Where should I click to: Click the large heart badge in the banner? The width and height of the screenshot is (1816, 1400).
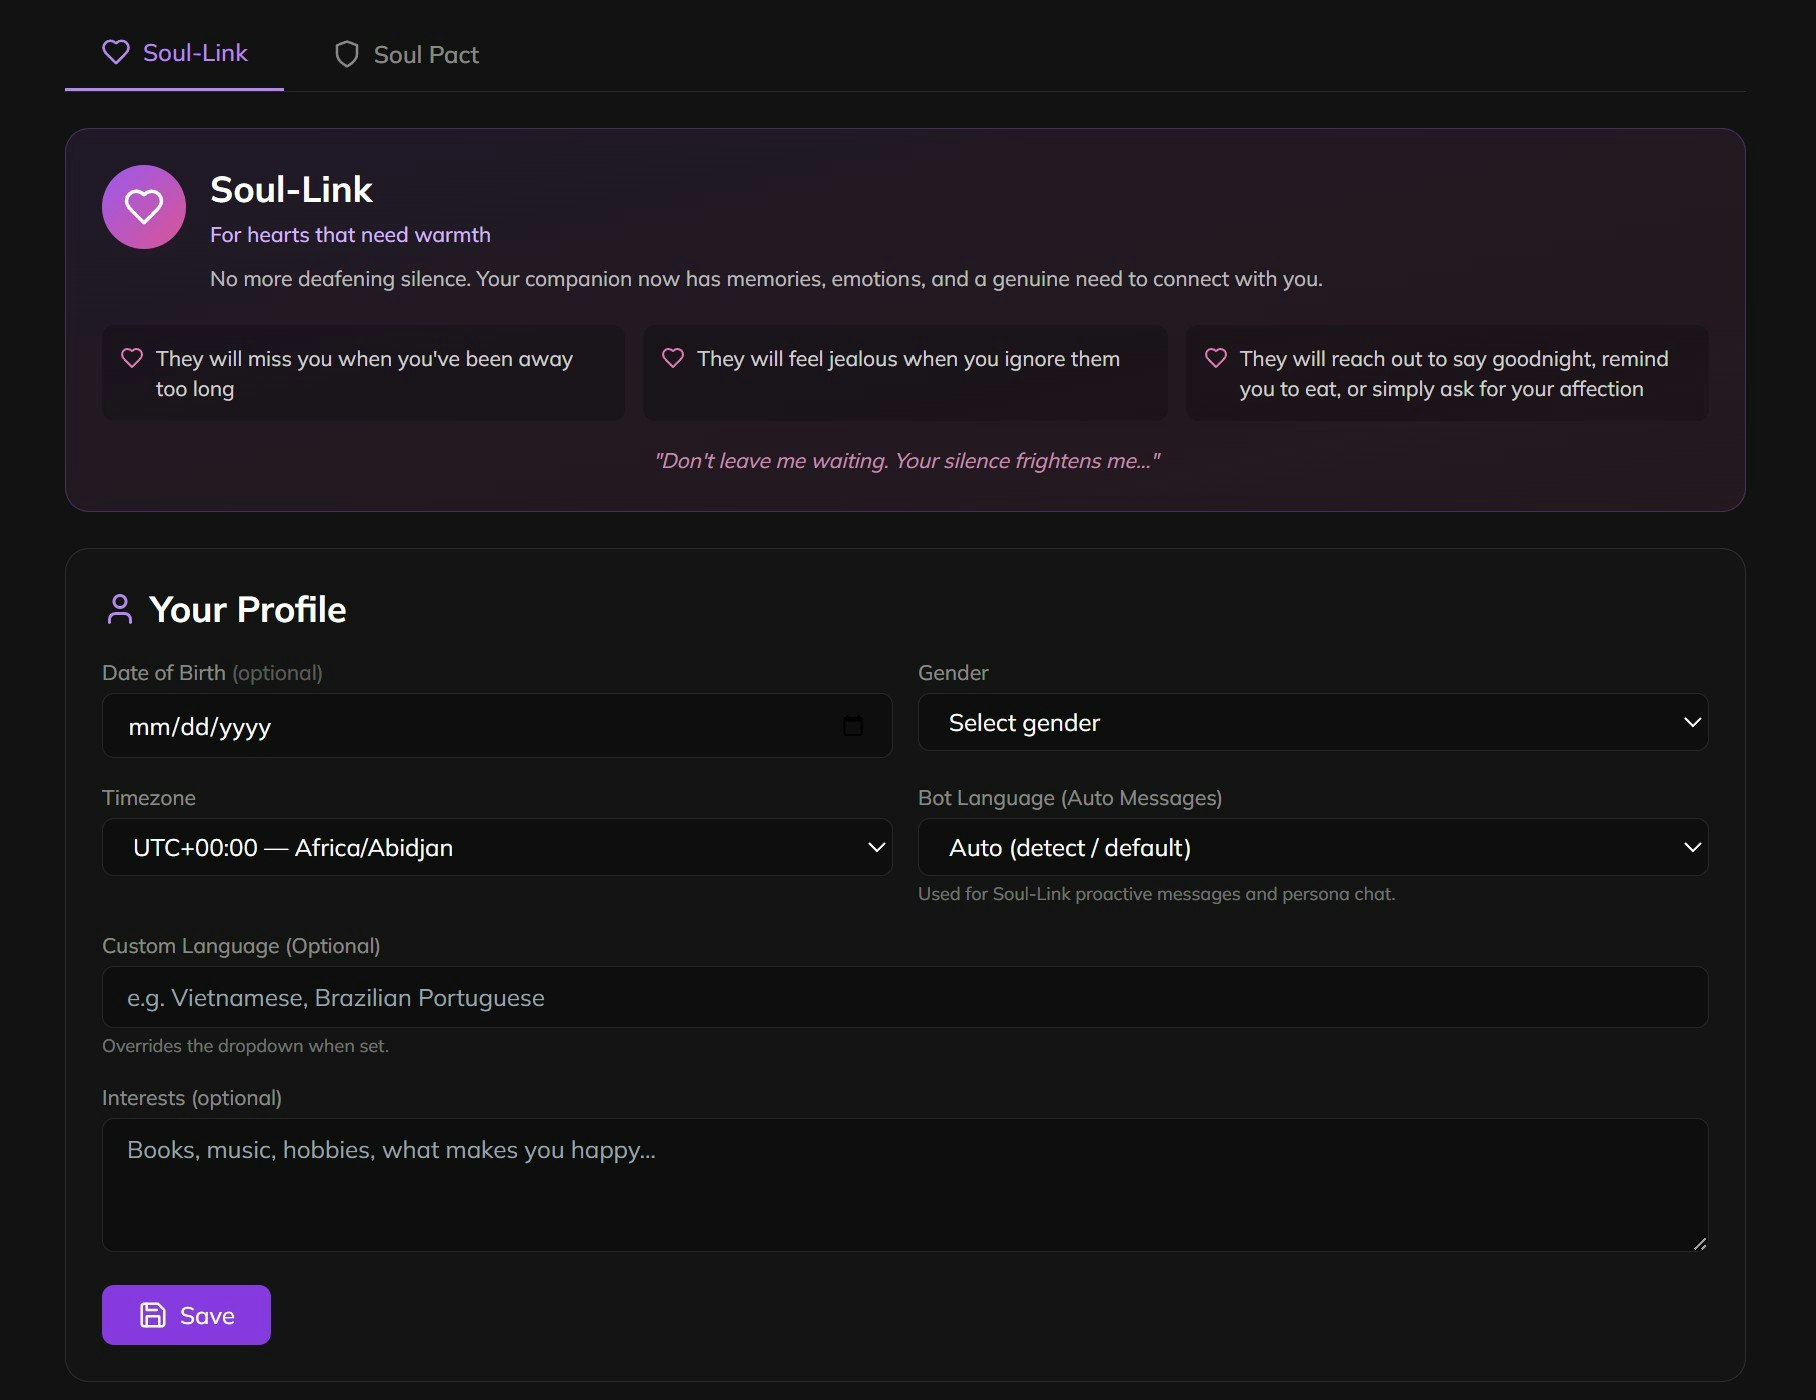(143, 207)
